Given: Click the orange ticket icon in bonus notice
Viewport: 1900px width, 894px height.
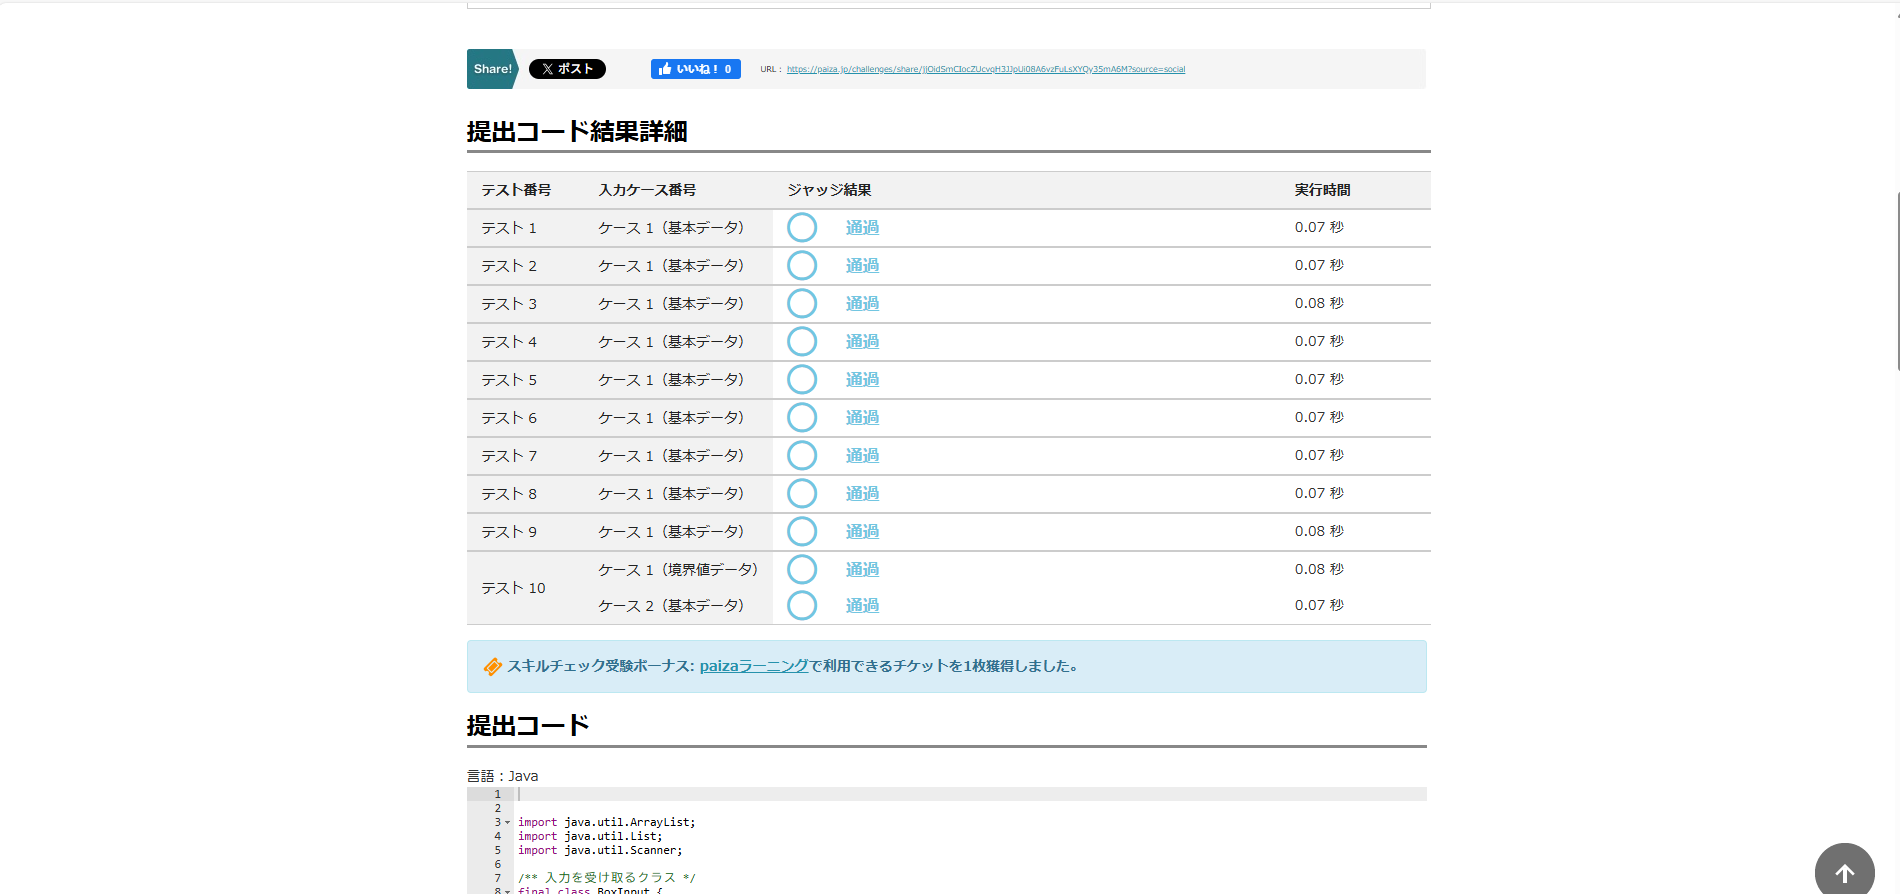Looking at the screenshot, I should tap(492, 667).
